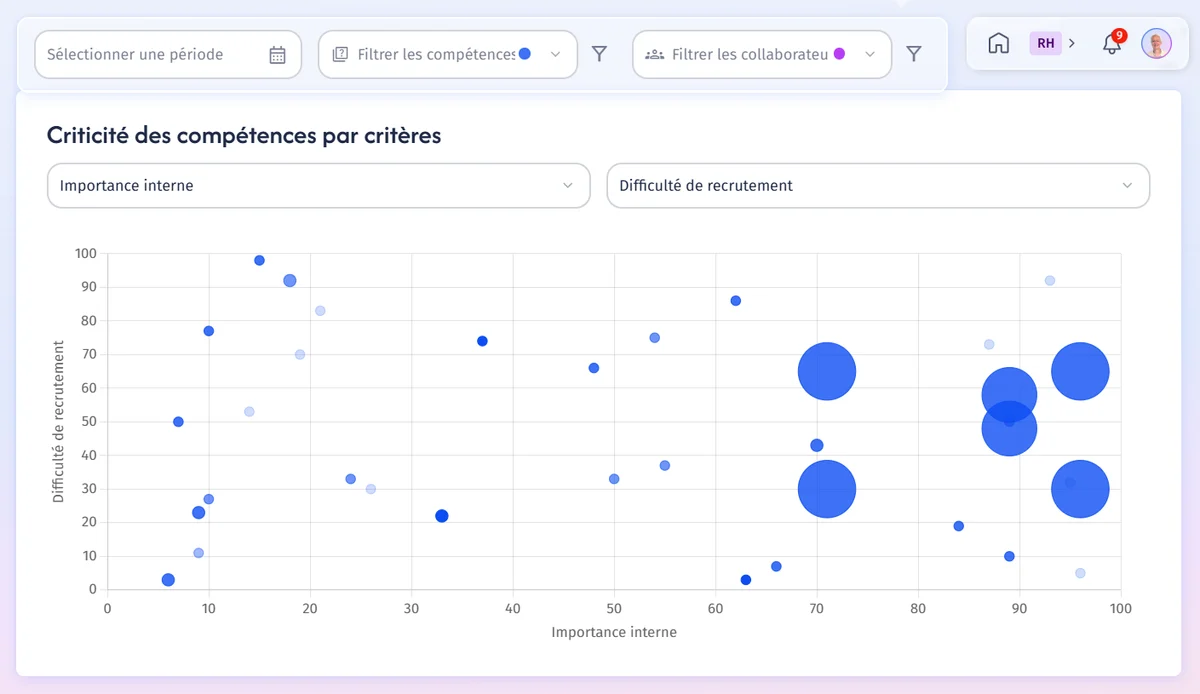Open the Filtrer les collaborateurs dropdown

(x=762, y=55)
